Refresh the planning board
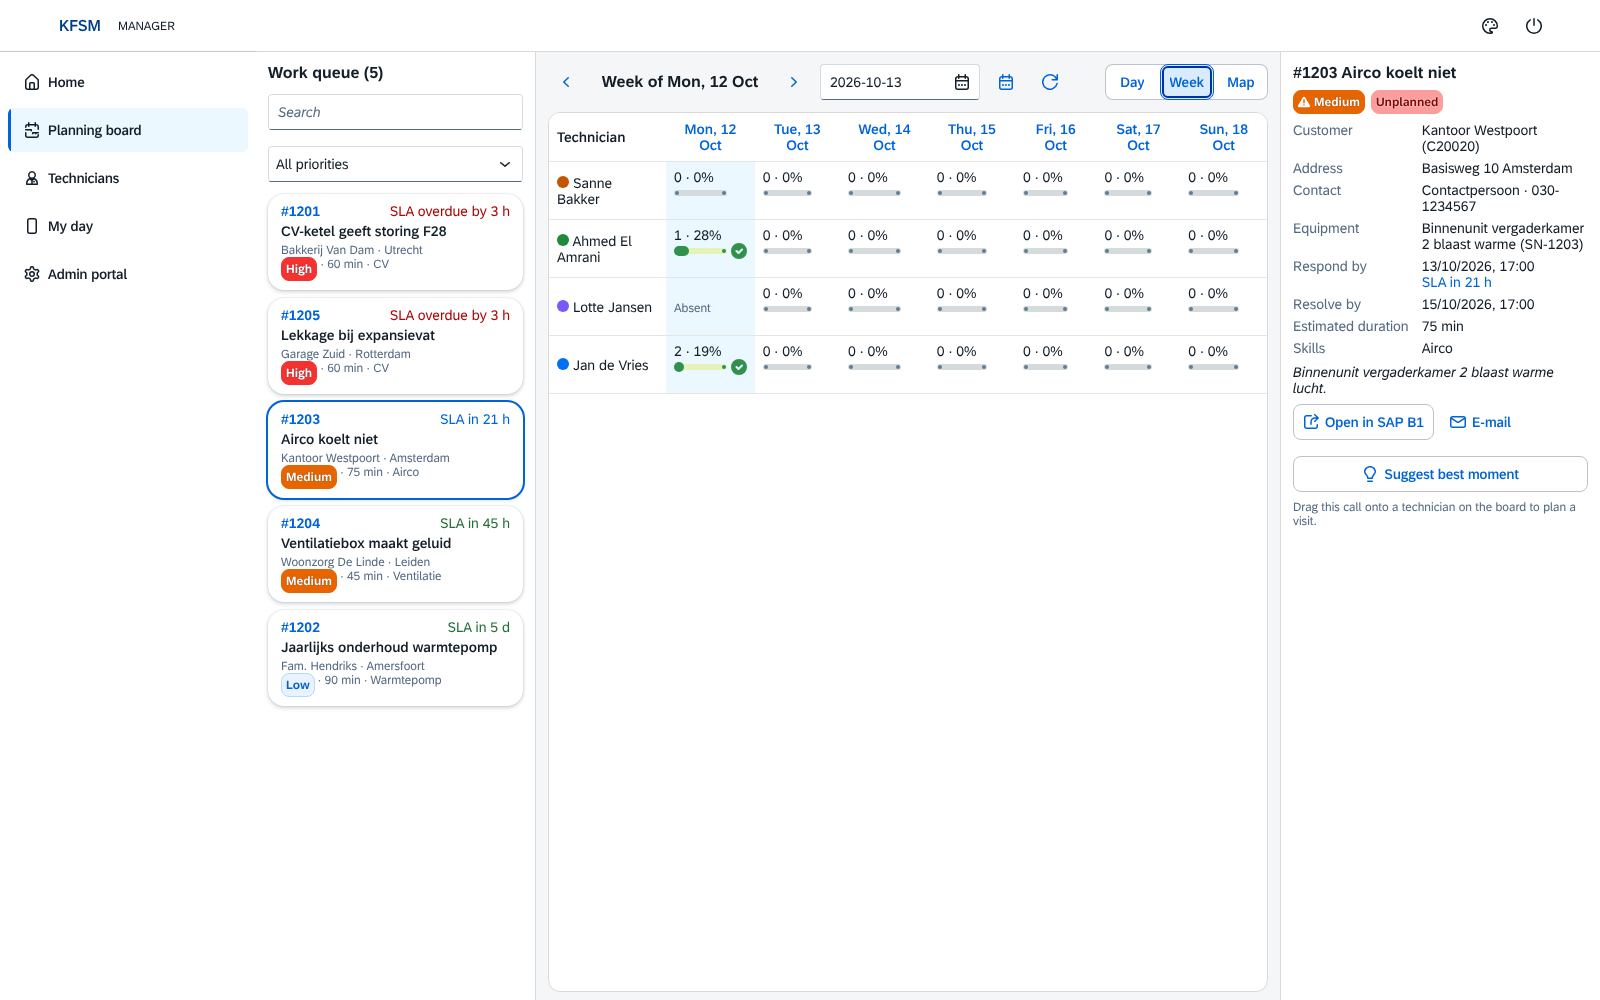Image resolution: width=1600 pixels, height=1000 pixels. point(1050,82)
